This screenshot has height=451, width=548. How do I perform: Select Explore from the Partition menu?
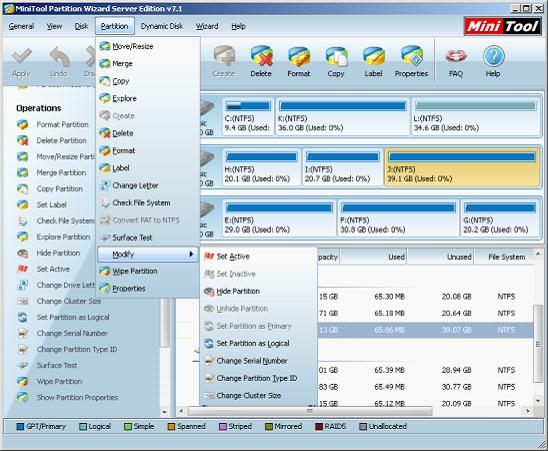124,99
